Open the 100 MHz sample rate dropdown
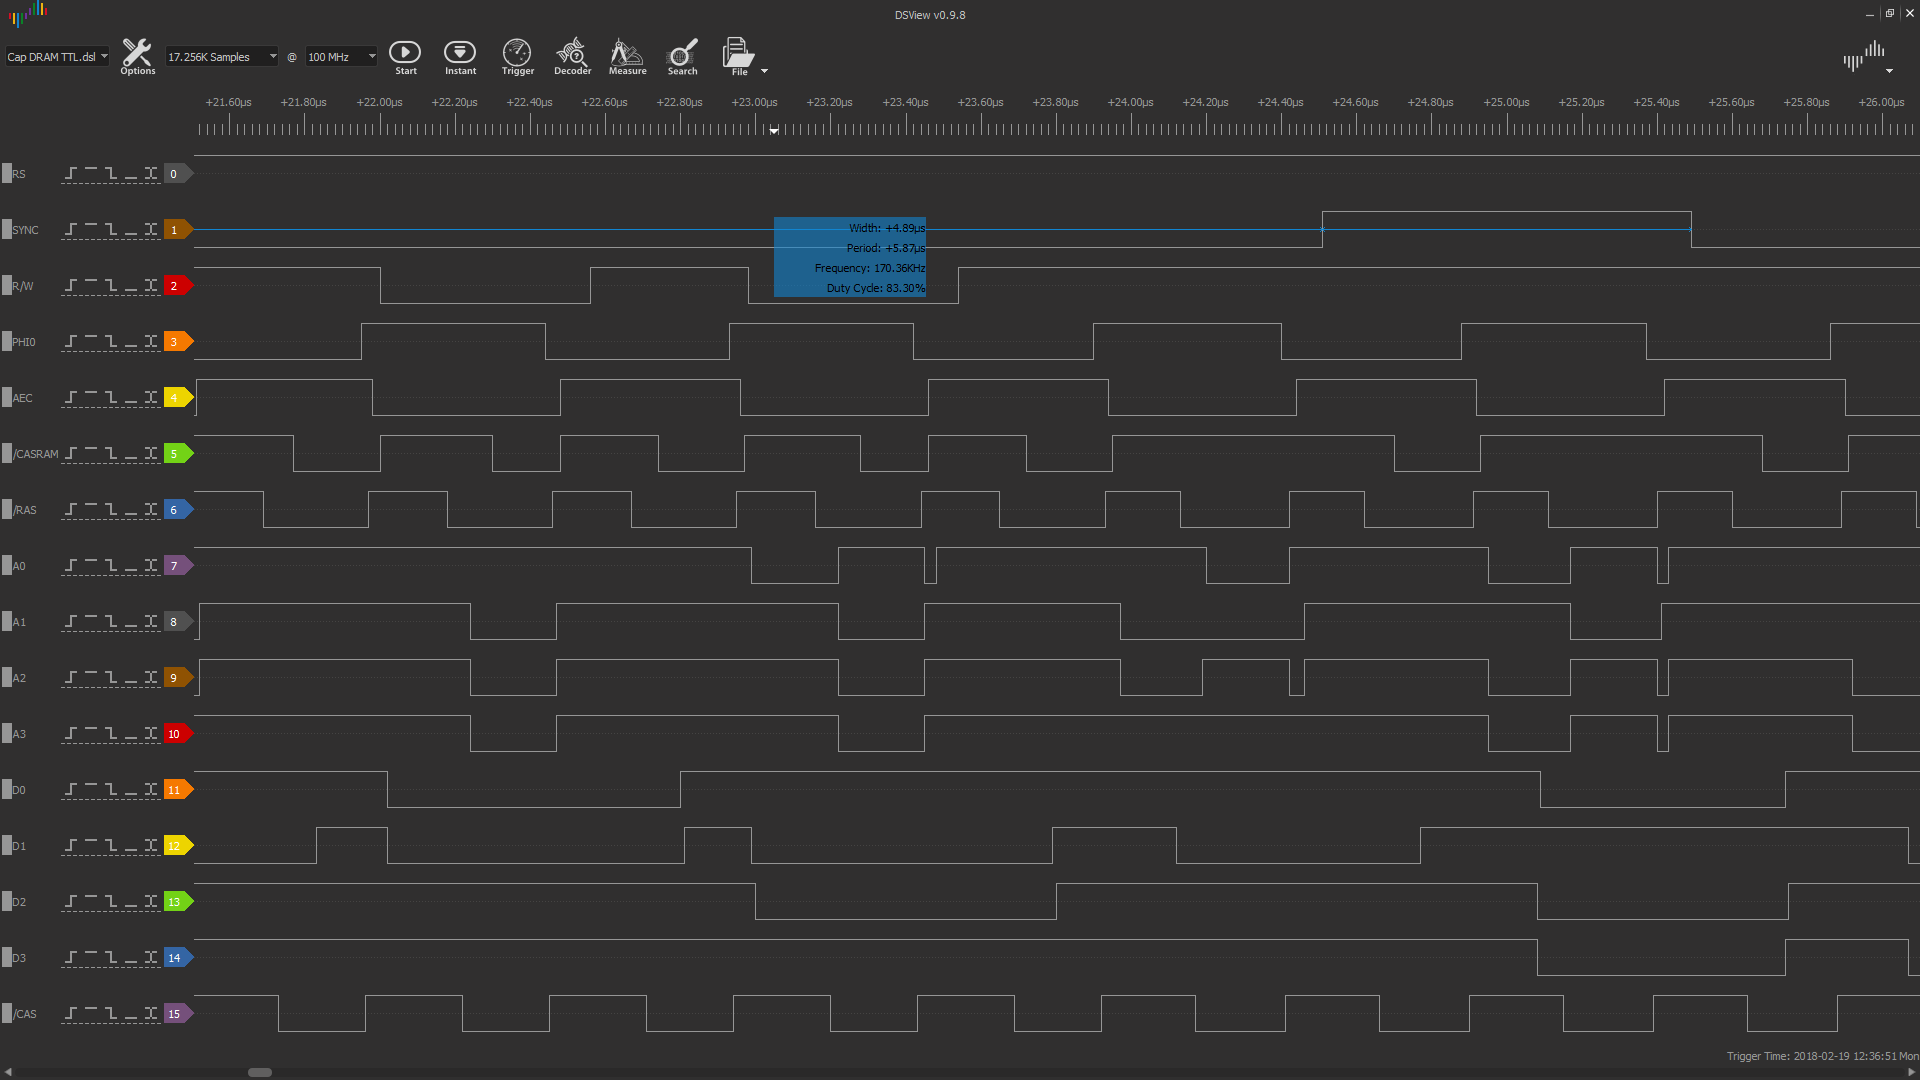This screenshot has width=1920, height=1080. pos(341,57)
